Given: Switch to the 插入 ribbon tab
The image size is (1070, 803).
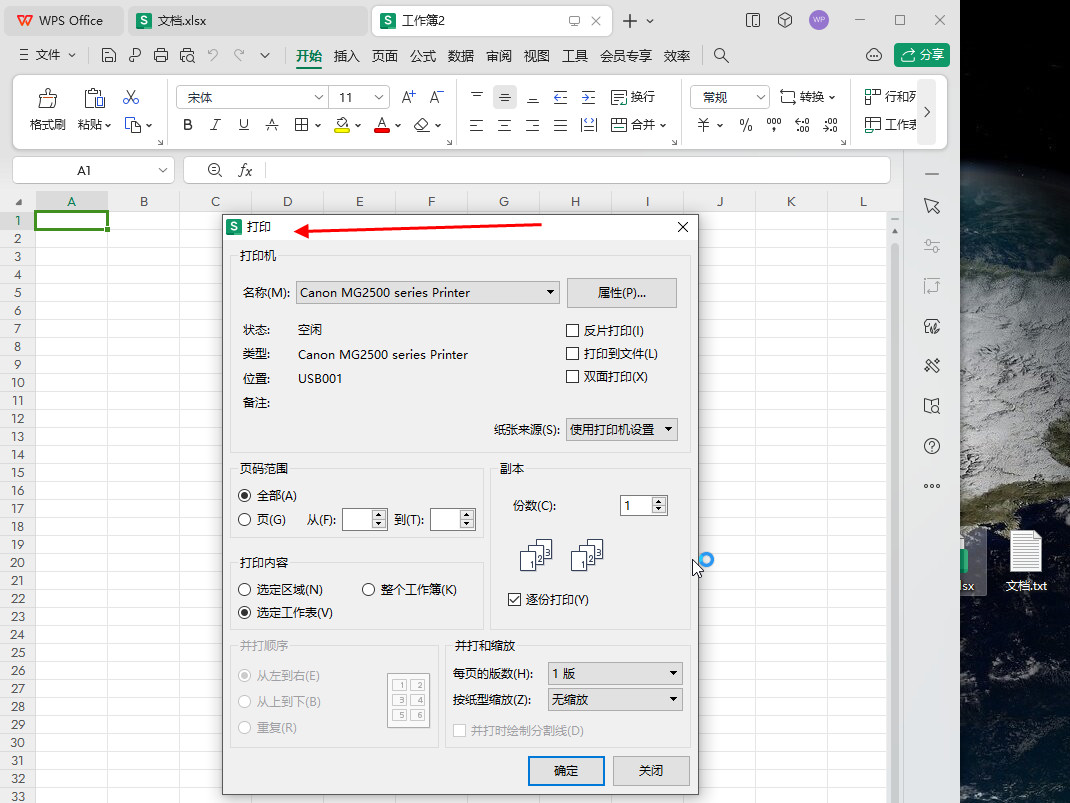Looking at the screenshot, I should (x=347, y=56).
